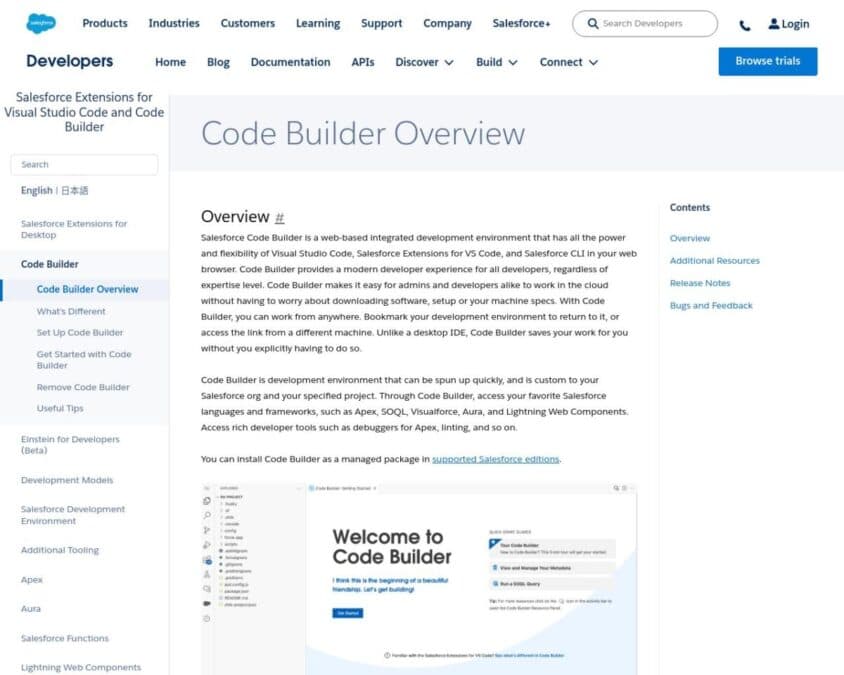This screenshot has height=675, width=844.
Task: Expand Additional Tooling section
Action: (60, 550)
